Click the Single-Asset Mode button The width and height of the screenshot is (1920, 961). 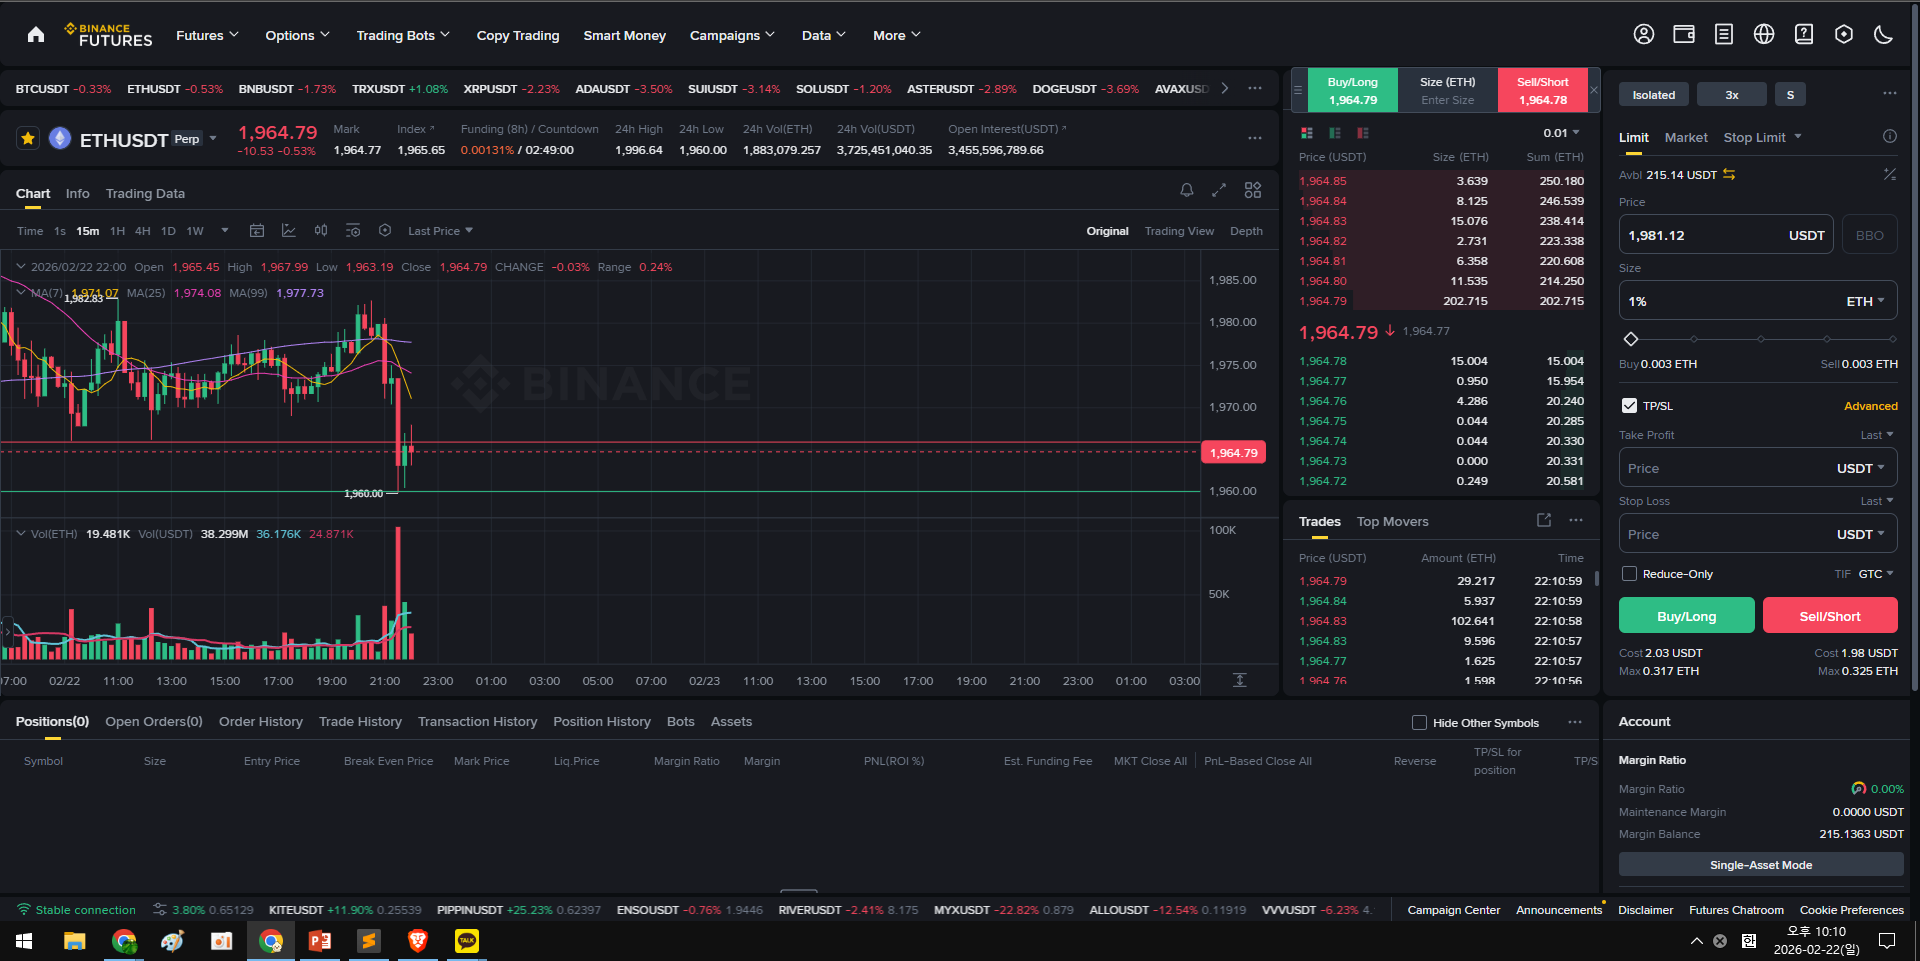1761,865
